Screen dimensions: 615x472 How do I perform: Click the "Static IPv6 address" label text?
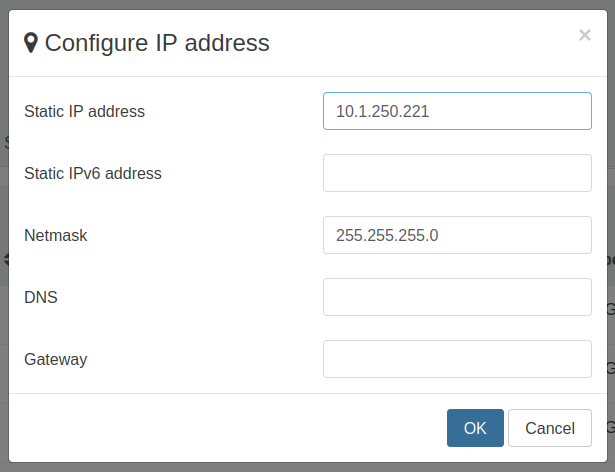93,173
